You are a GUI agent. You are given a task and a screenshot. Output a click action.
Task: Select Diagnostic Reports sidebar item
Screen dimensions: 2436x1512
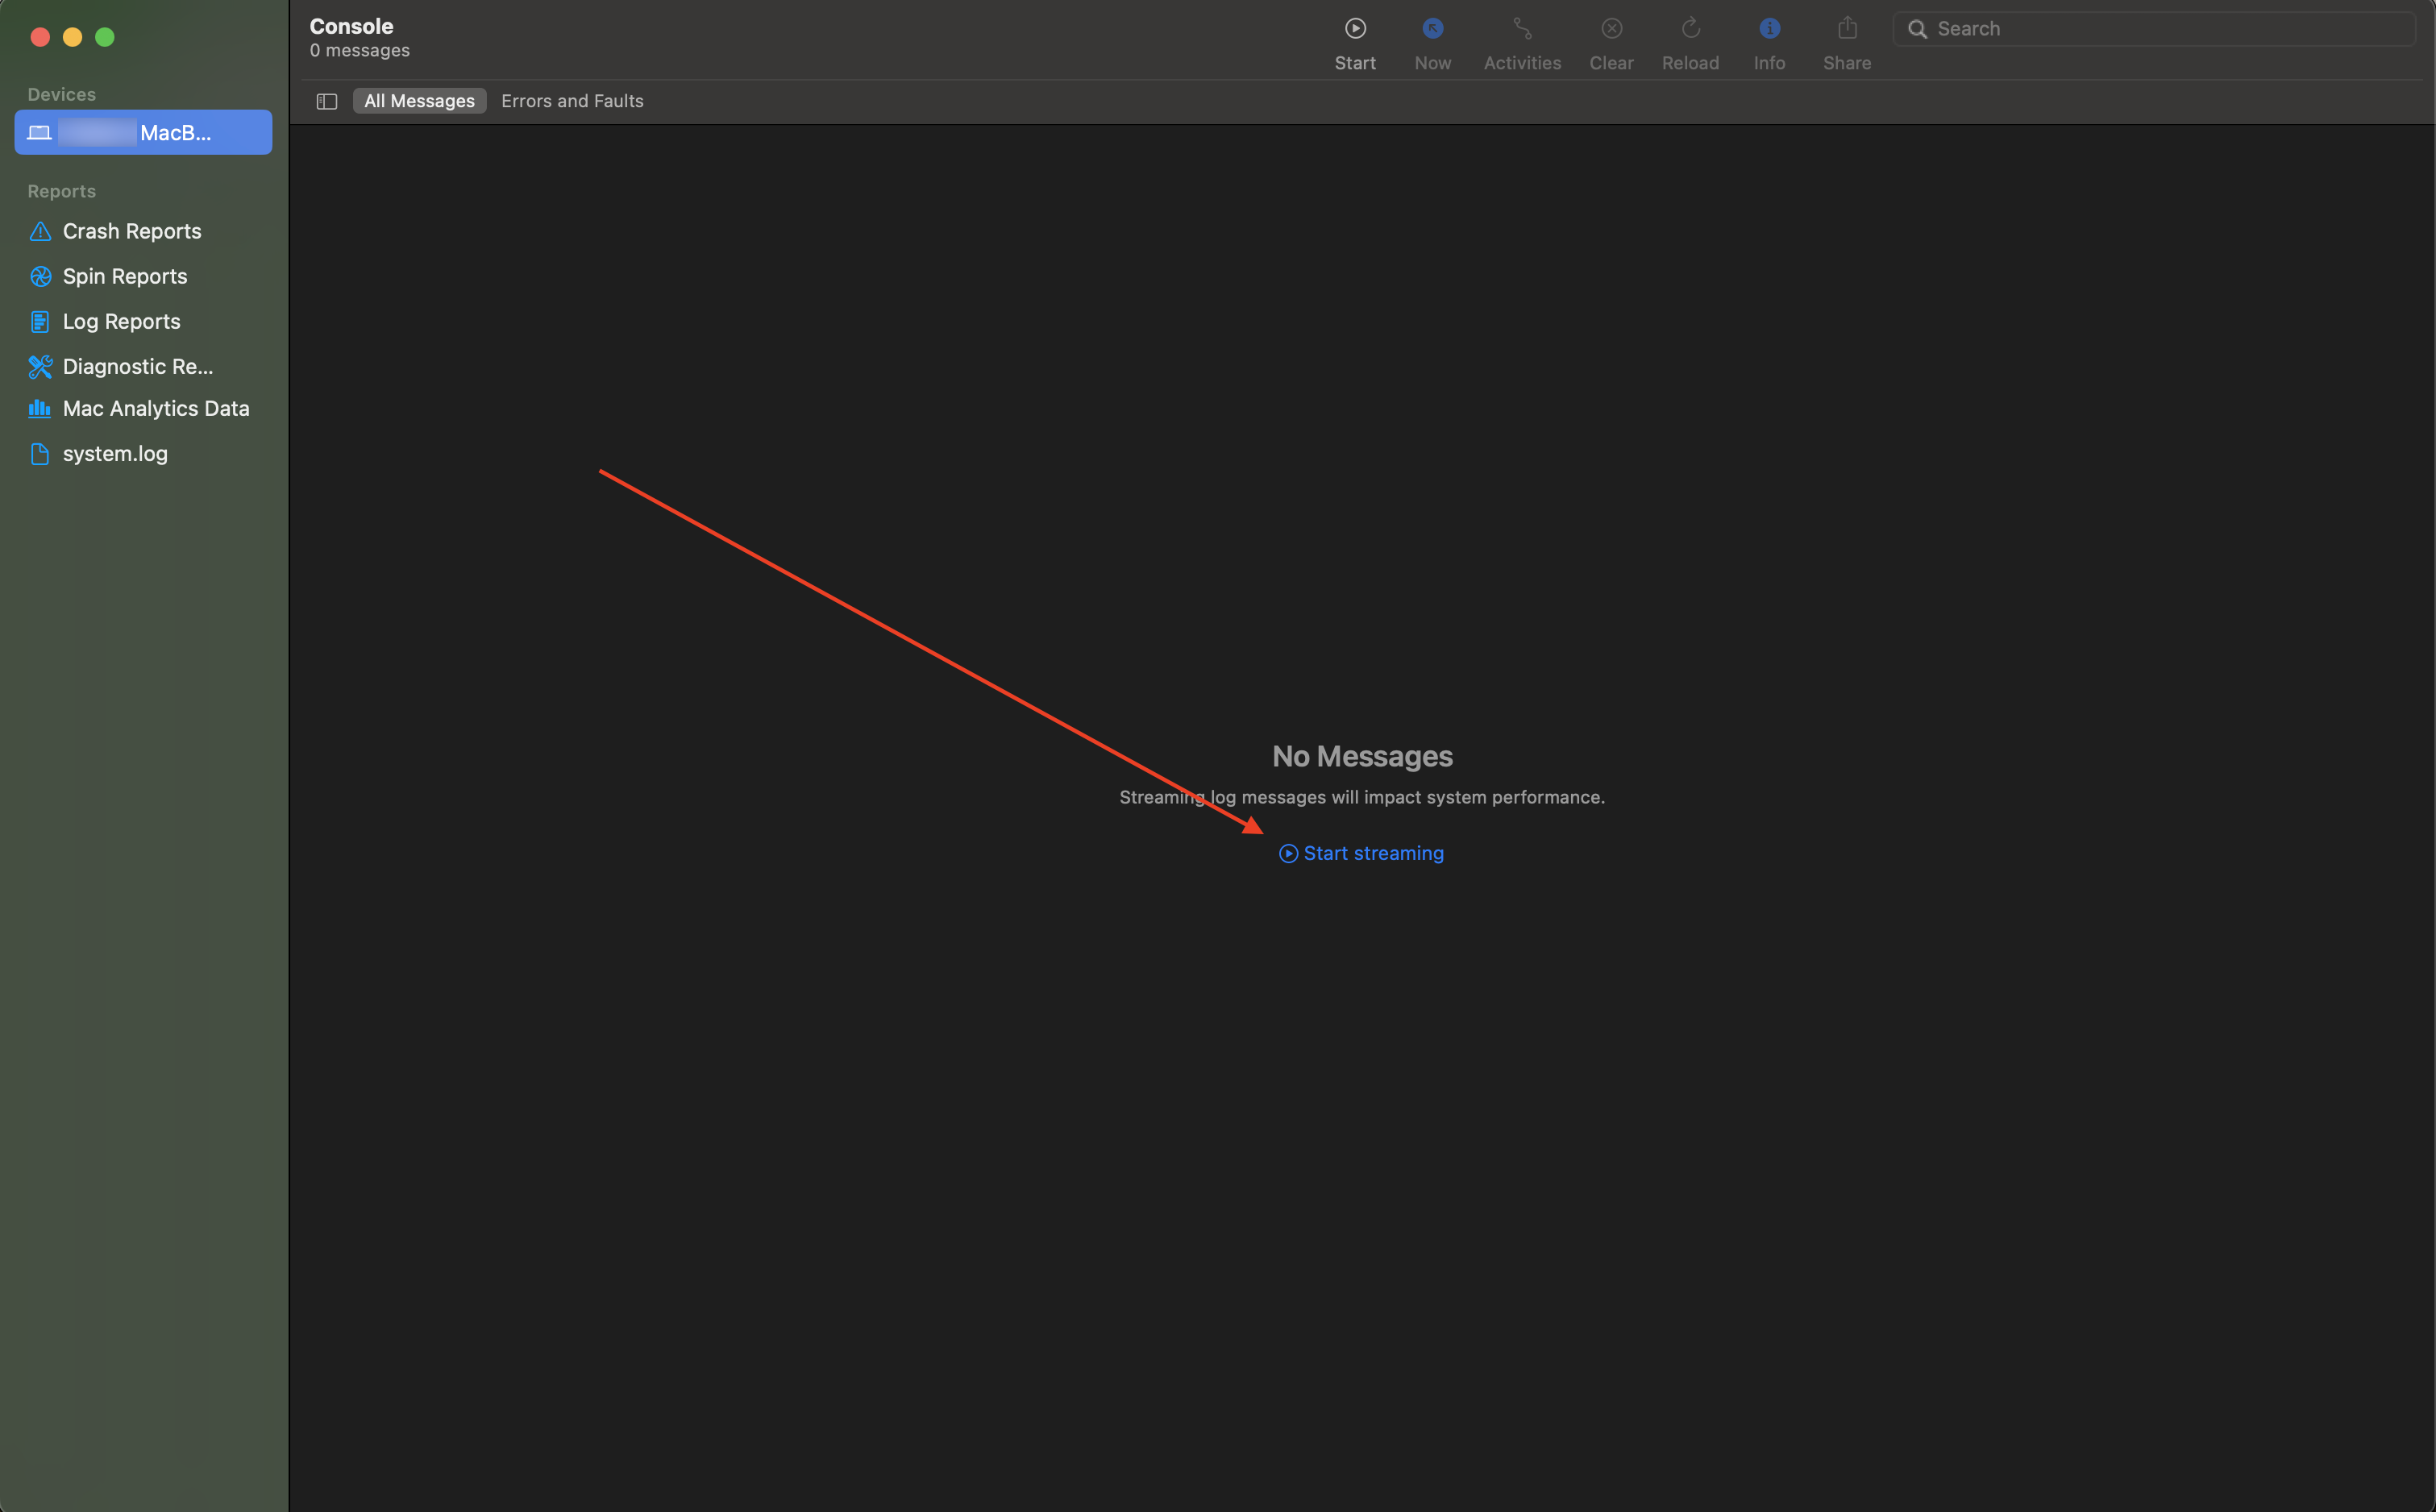pyautogui.click(x=137, y=367)
